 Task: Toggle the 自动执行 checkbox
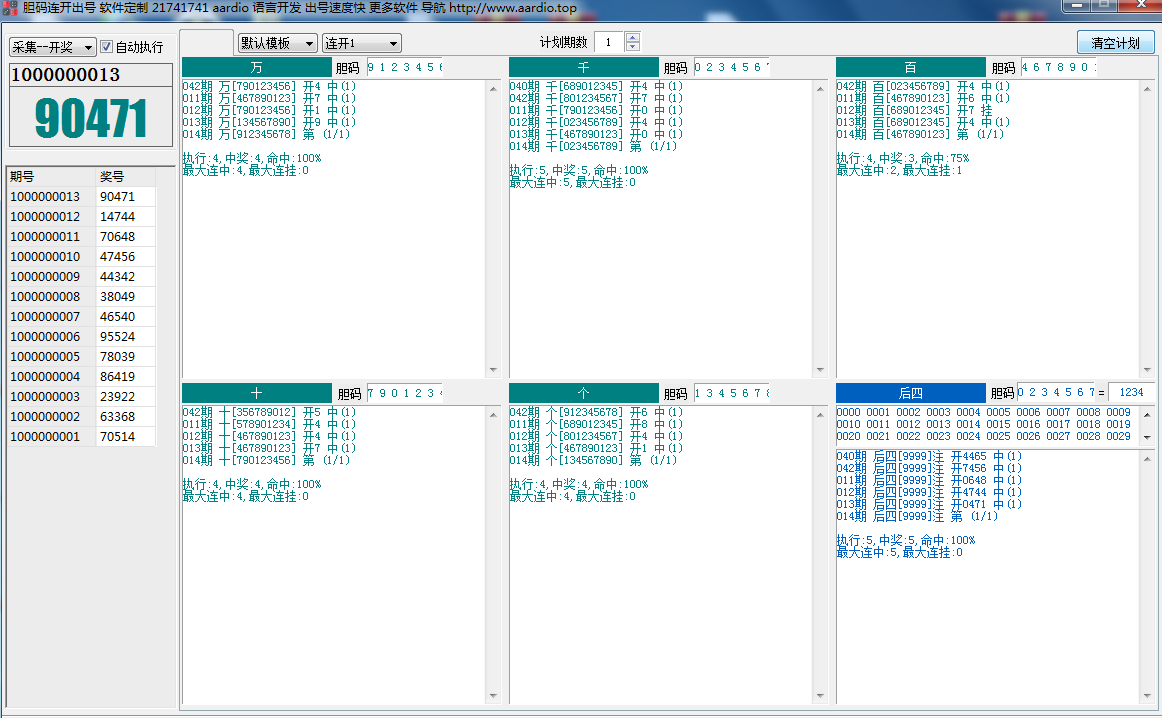[x=106, y=47]
